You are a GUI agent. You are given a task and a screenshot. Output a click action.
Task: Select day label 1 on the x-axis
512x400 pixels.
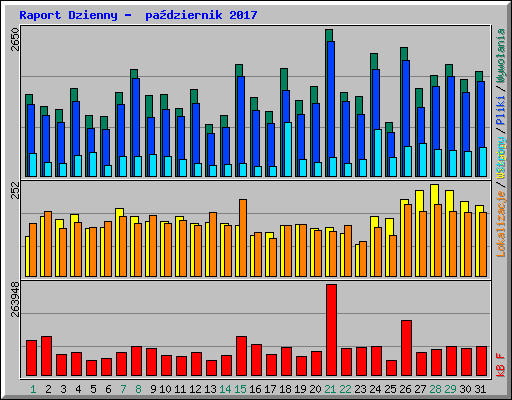[x=33, y=389]
